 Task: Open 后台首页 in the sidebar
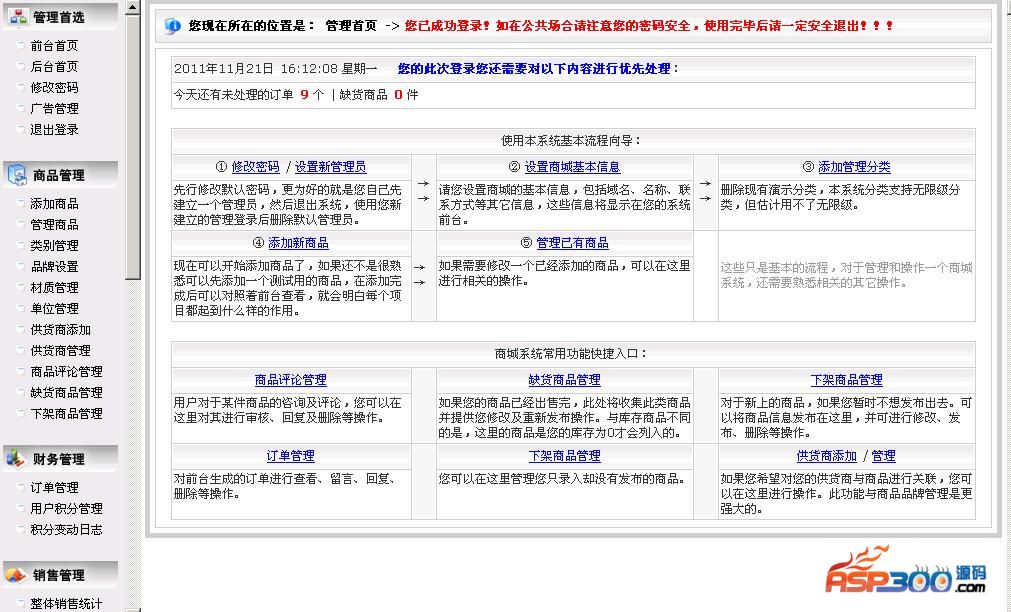54,66
